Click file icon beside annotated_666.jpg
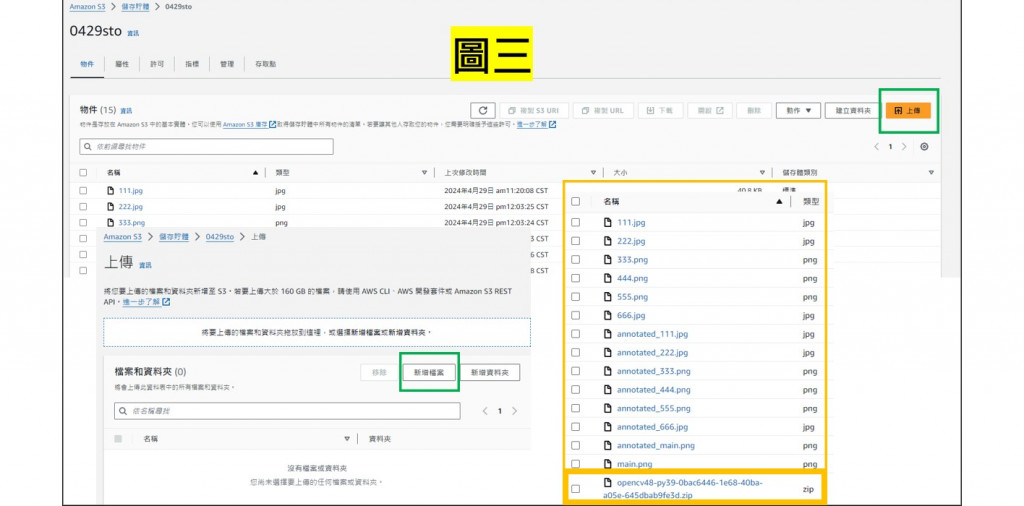The image size is (1024, 506). click(608, 427)
